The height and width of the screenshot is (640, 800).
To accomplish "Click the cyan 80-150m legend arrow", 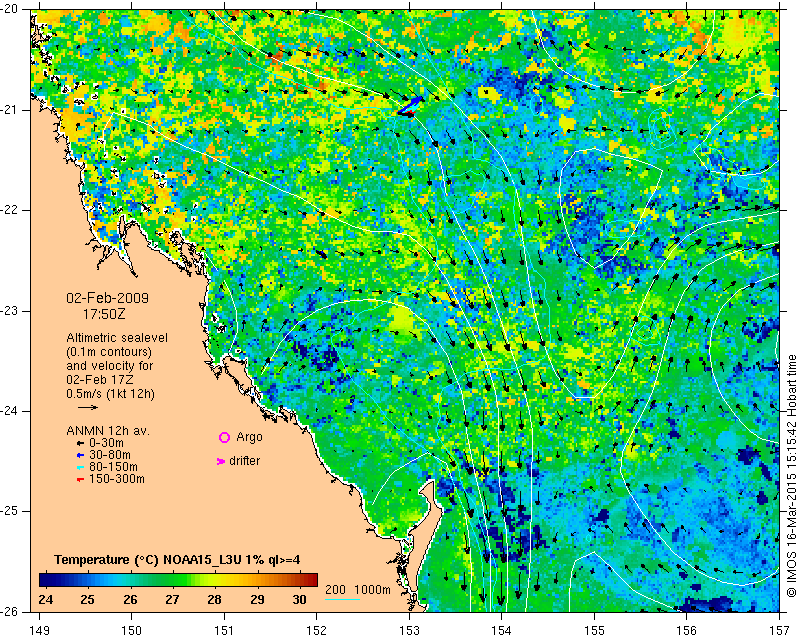I will point(80,467).
